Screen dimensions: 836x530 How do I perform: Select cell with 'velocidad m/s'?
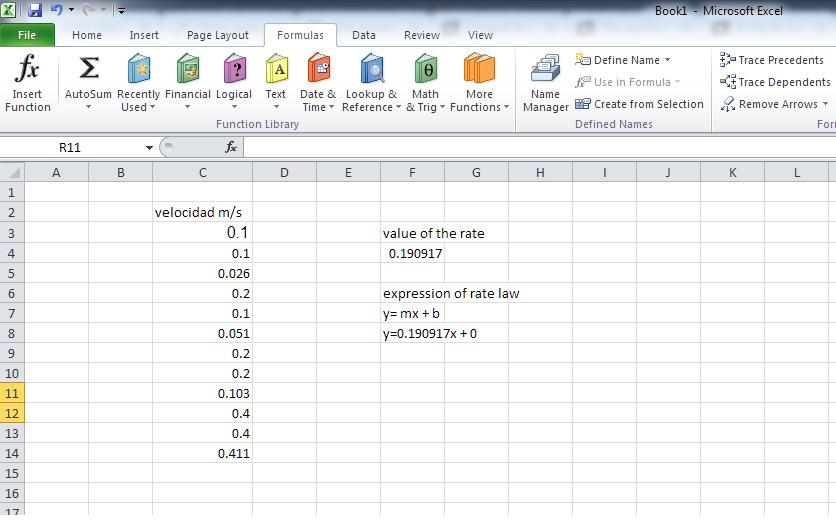[202, 212]
